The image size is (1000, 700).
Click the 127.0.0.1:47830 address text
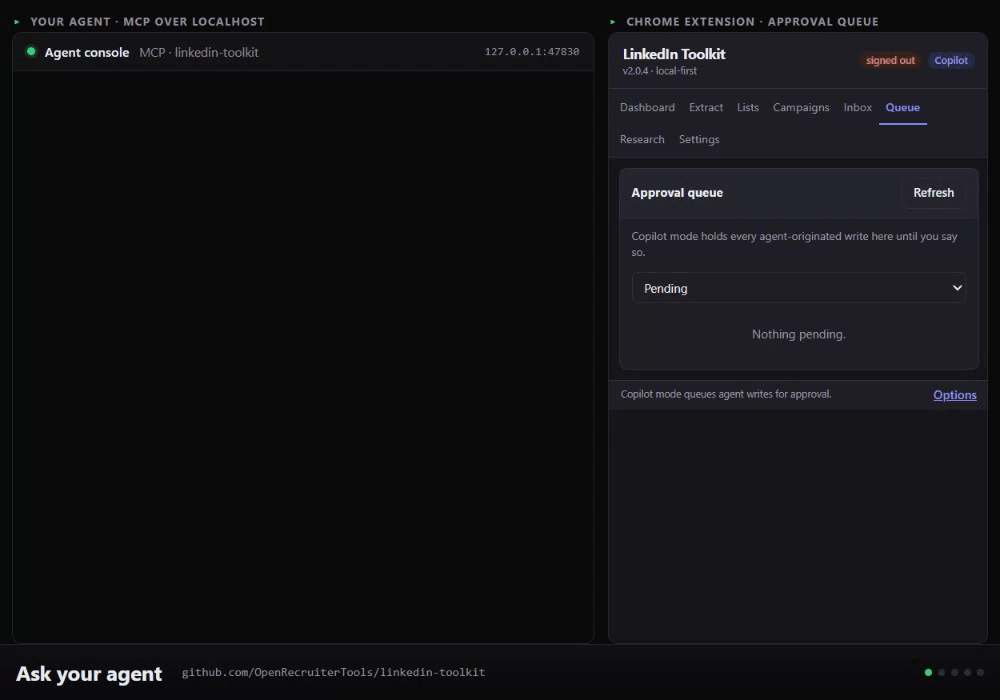coord(532,52)
